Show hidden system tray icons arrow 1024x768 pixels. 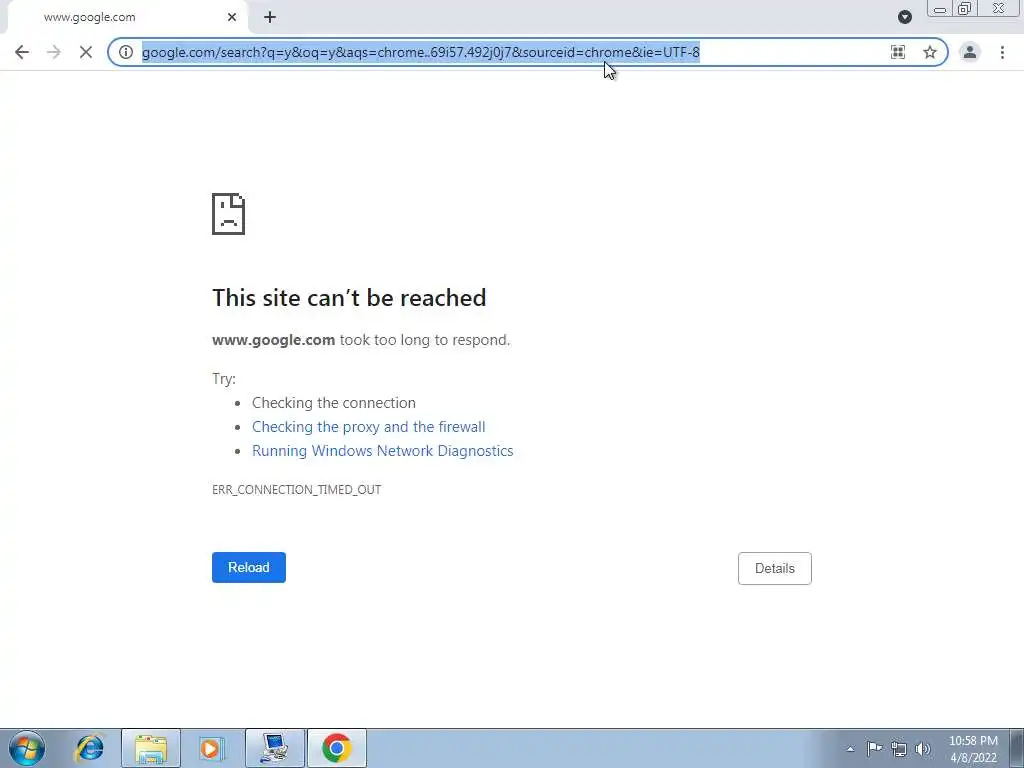click(x=850, y=749)
